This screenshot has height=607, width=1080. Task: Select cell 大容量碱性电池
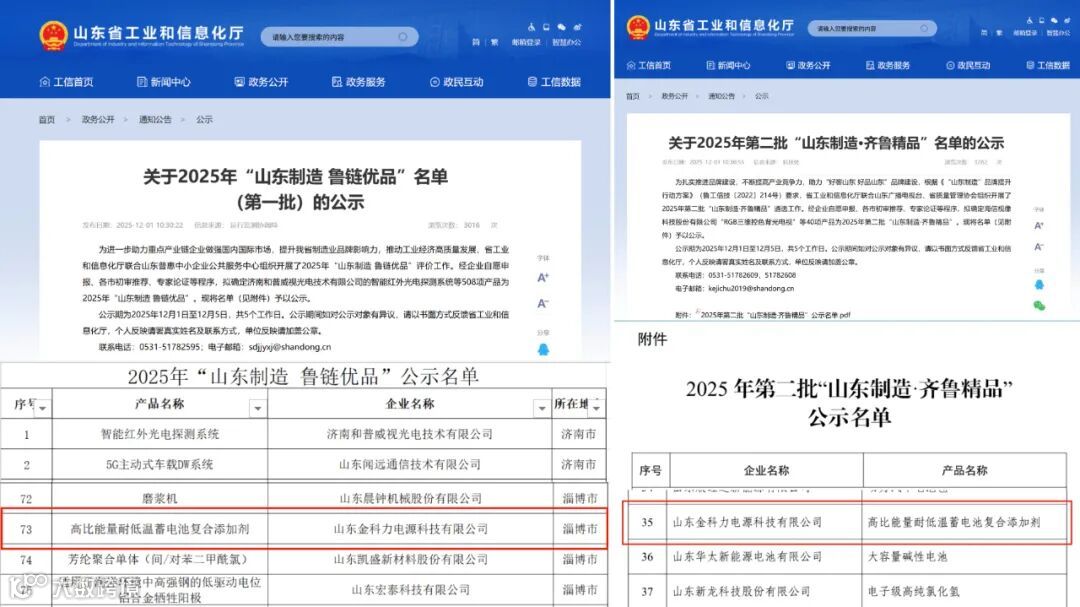coord(965,557)
